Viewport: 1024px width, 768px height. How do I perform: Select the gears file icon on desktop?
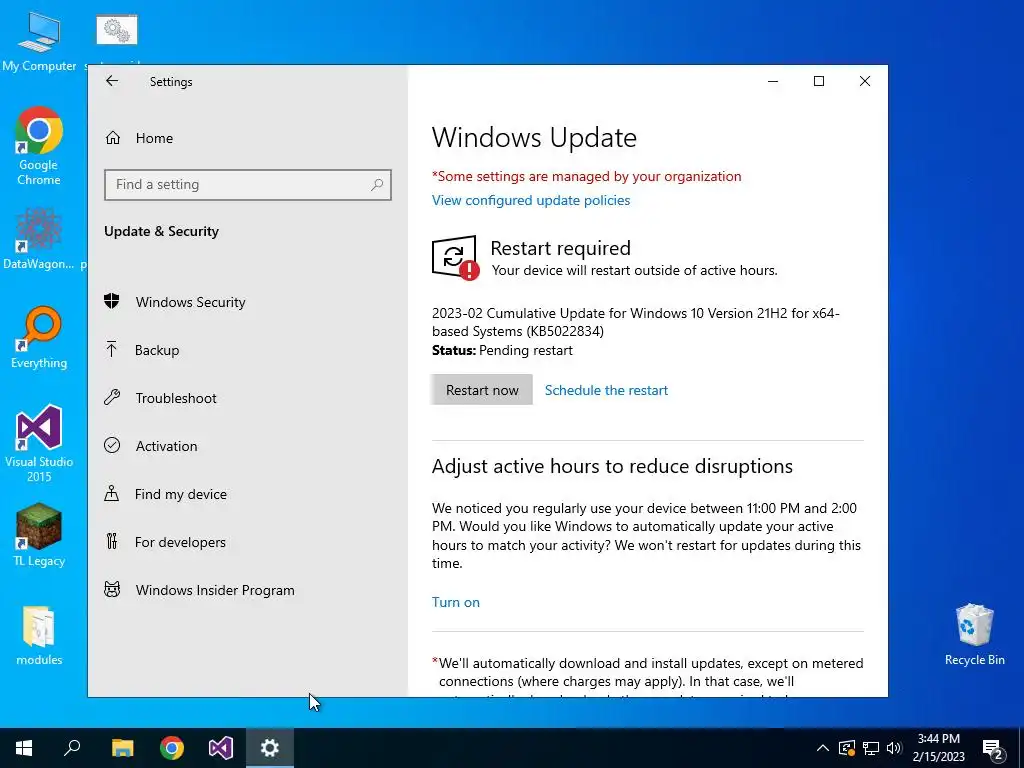[117, 30]
